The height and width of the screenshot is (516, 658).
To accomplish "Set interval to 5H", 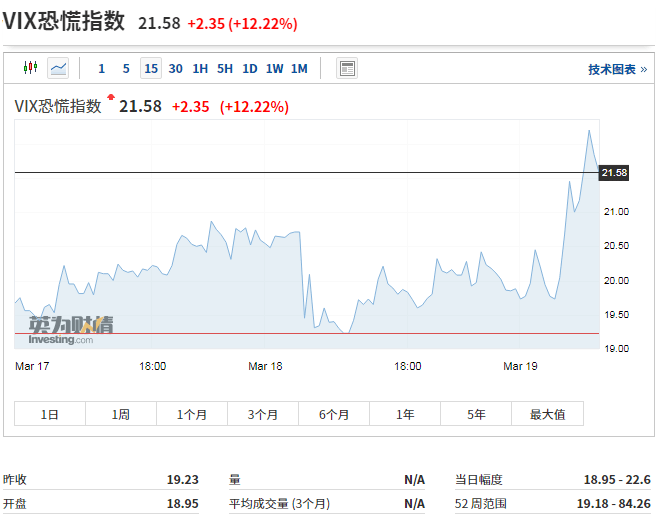I will tap(225, 68).
